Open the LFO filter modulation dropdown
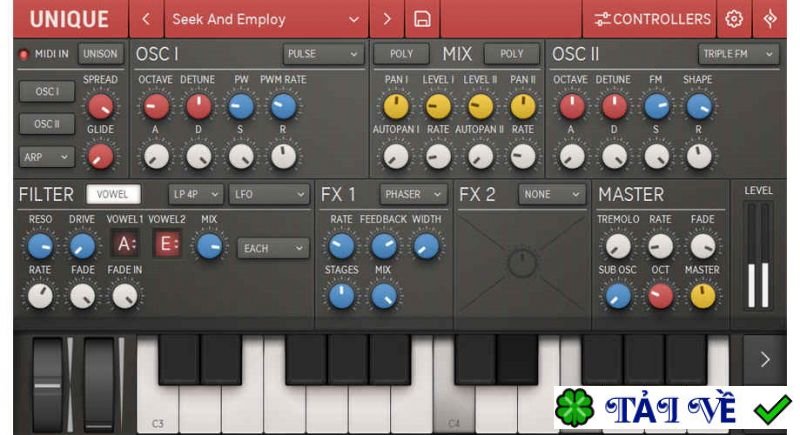Viewport: 800px width, 435px height. pyautogui.click(x=268, y=194)
